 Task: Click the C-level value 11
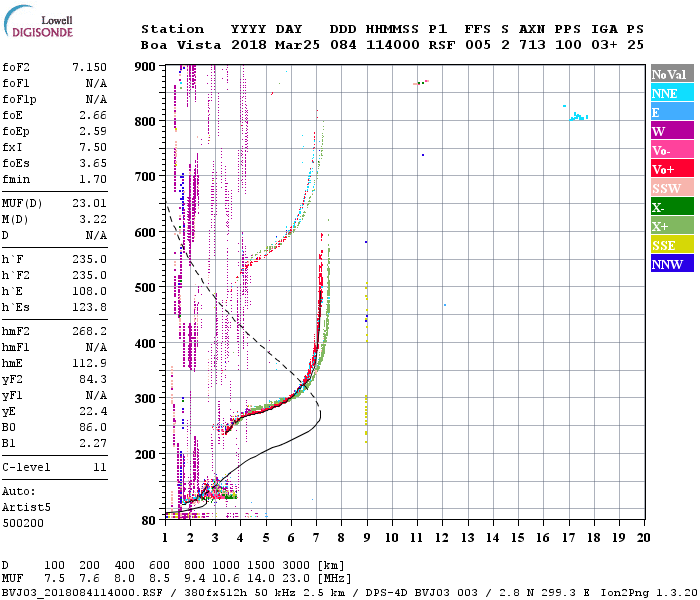[100, 467]
